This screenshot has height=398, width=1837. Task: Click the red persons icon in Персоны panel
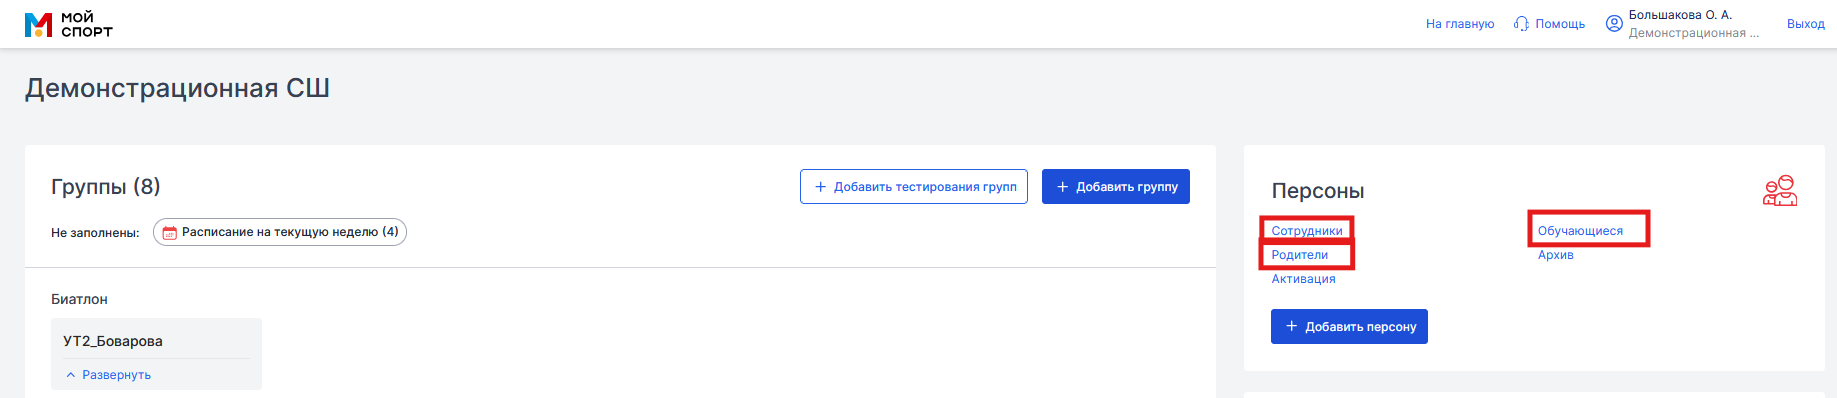pos(1780,190)
